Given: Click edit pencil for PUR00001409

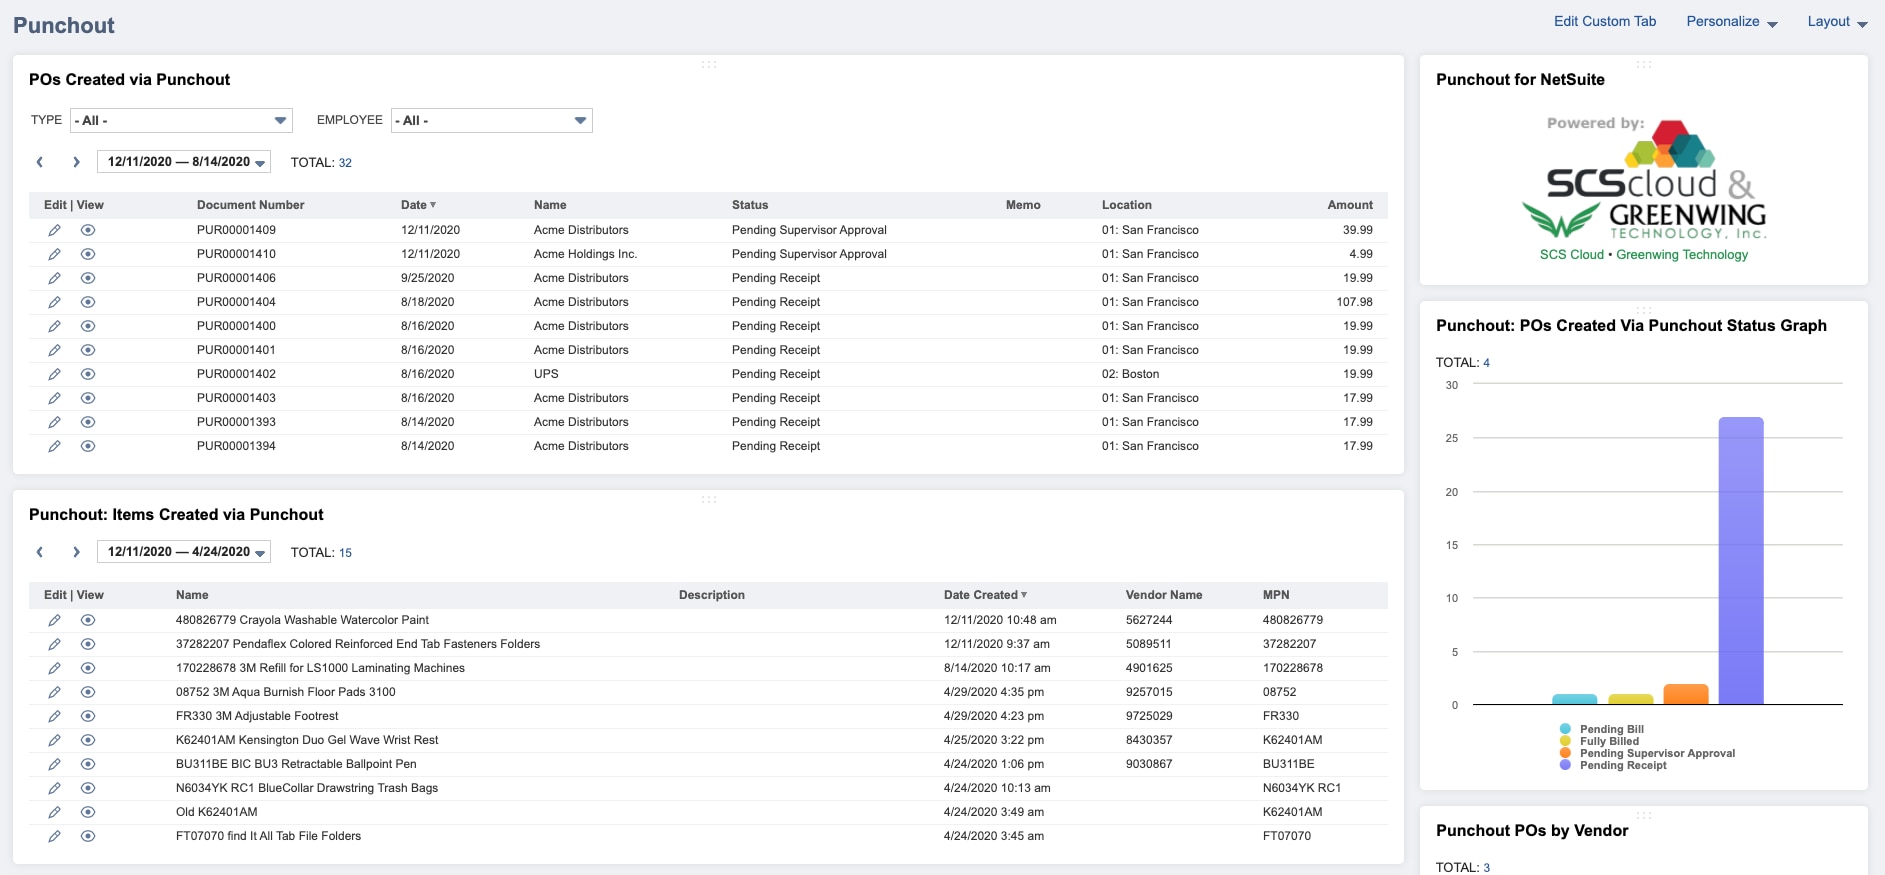Looking at the screenshot, I should coord(54,230).
